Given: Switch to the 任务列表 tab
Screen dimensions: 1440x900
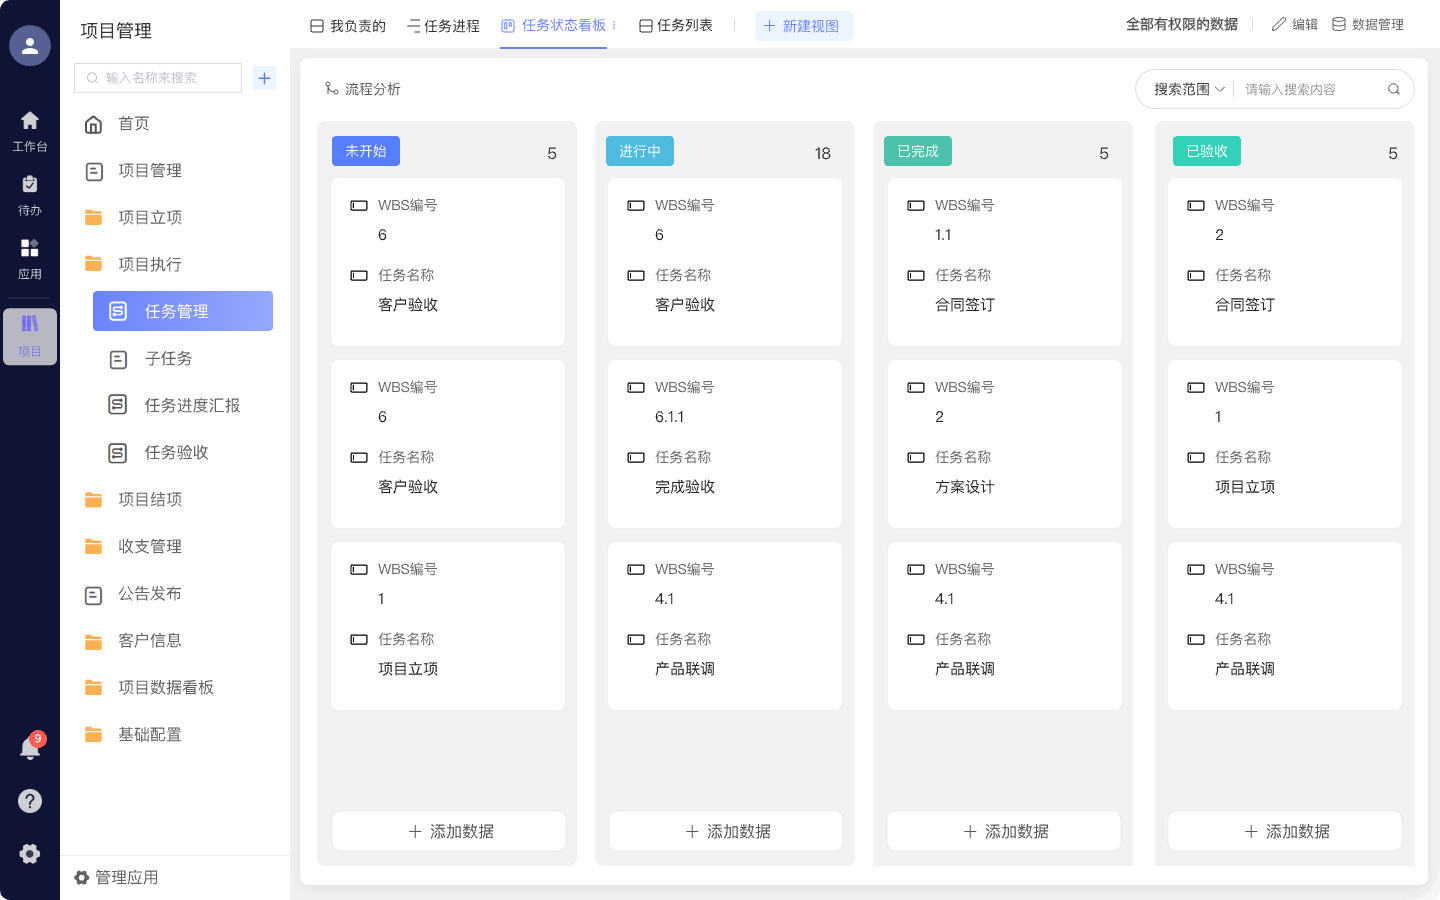Looking at the screenshot, I should (676, 26).
